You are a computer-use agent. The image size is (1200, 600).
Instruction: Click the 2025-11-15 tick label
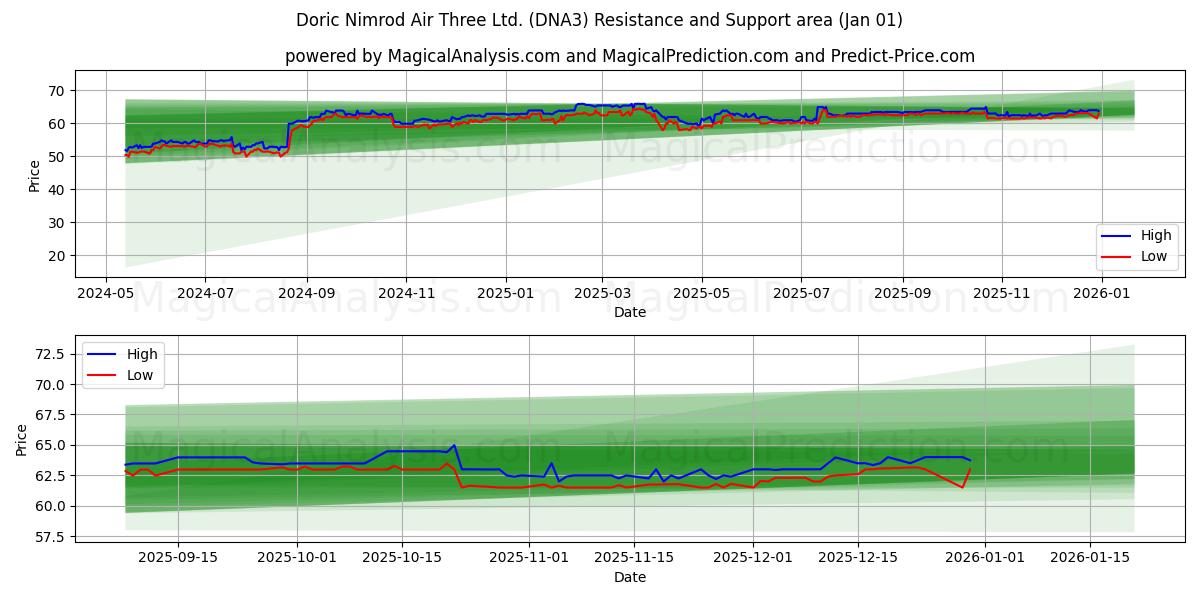[633, 558]
